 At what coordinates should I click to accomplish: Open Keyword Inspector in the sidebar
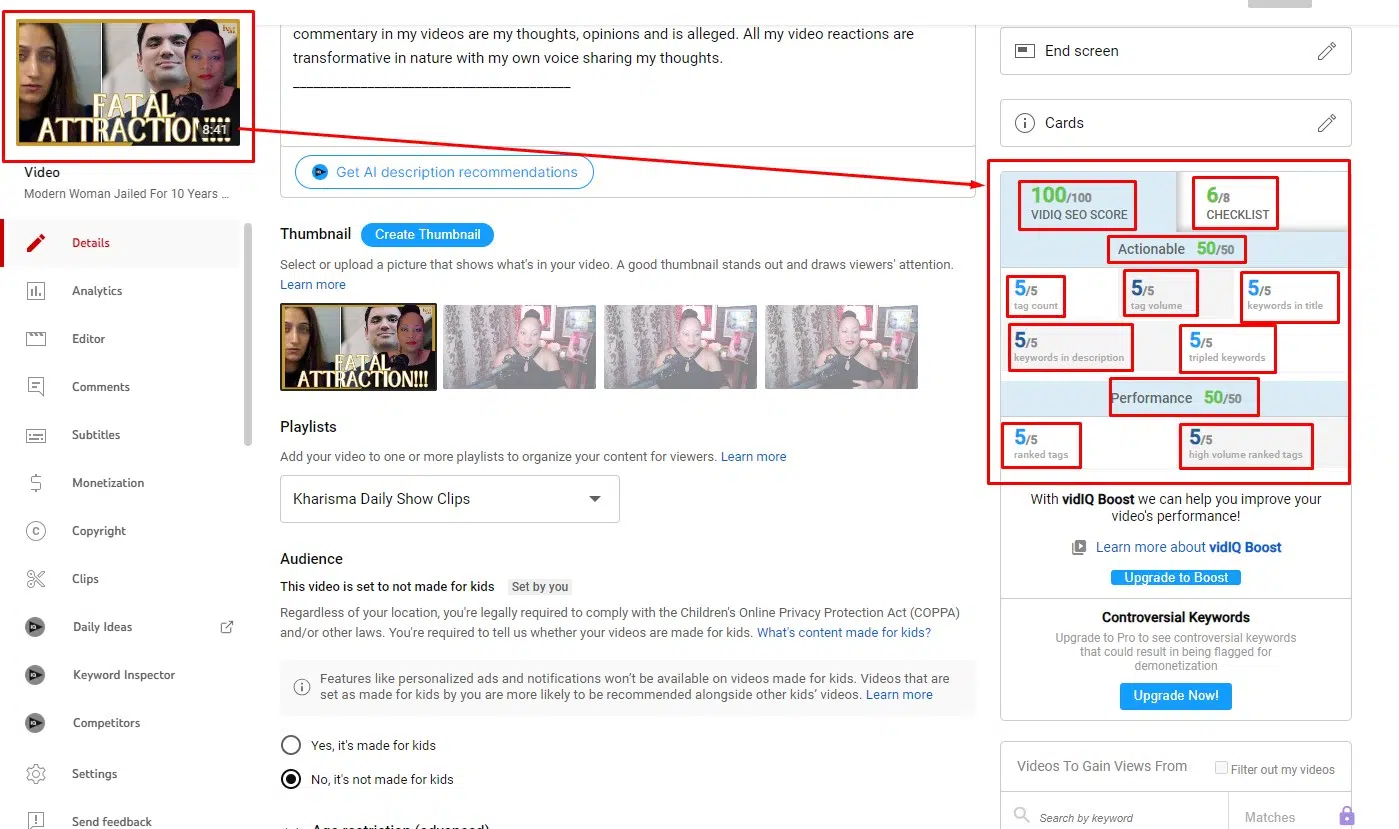click(x=123, y=675)
